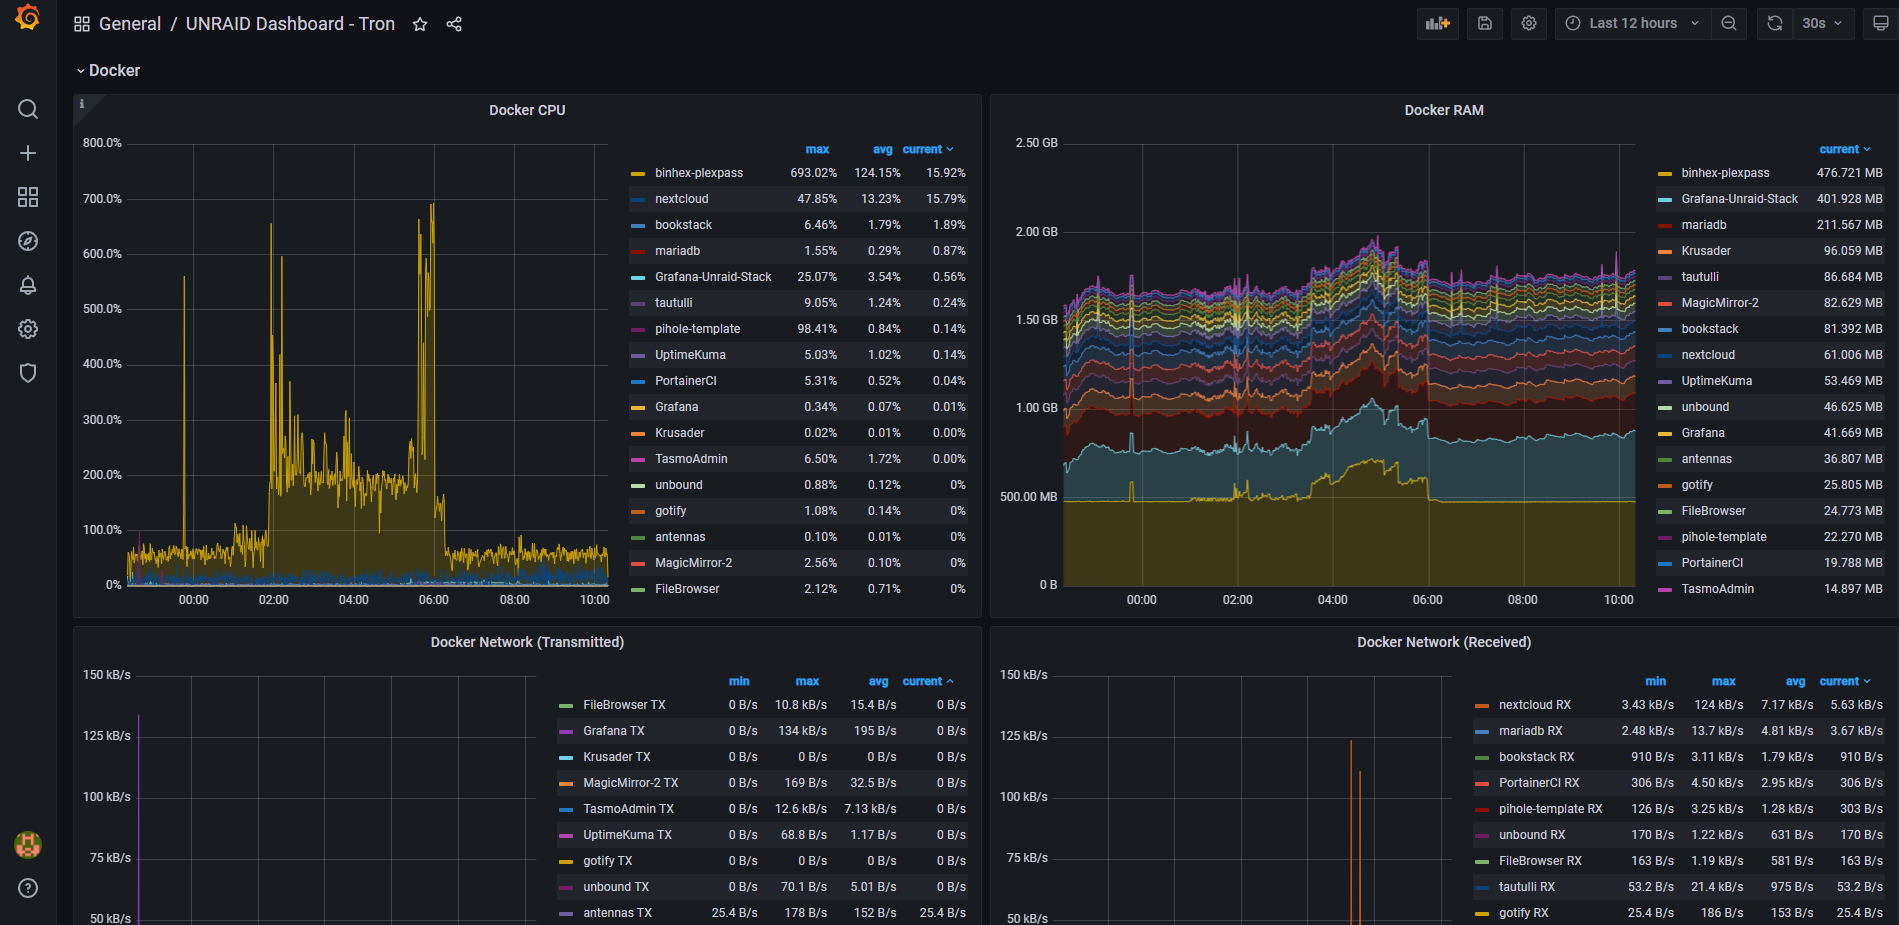Open the Grafana home logo
This screenshot has height=925, width=1899.
click(x=28, y=17)
